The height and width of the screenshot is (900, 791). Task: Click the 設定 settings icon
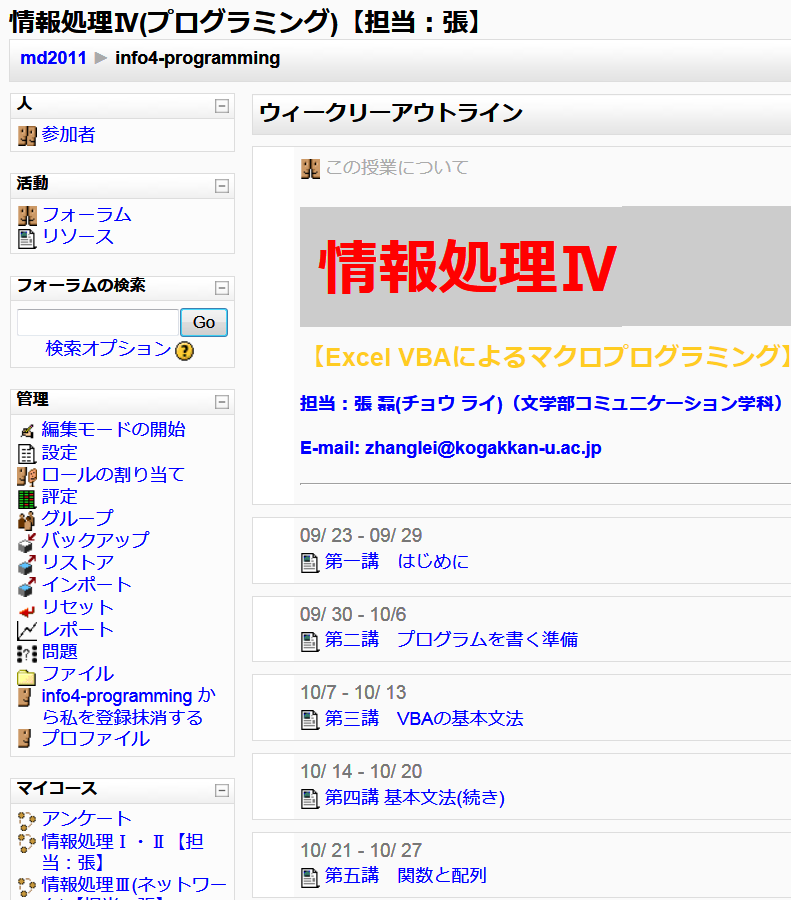[x=26, y=454]
